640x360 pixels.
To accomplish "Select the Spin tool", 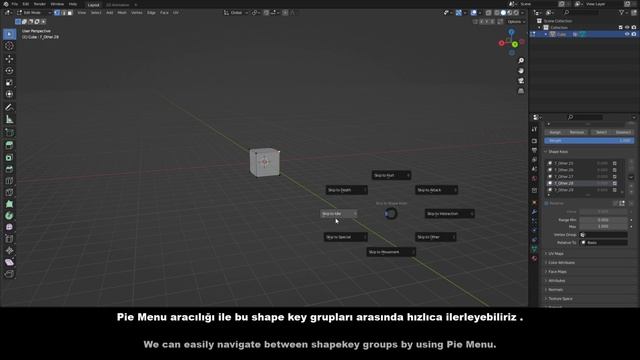I will click(9, 216).
